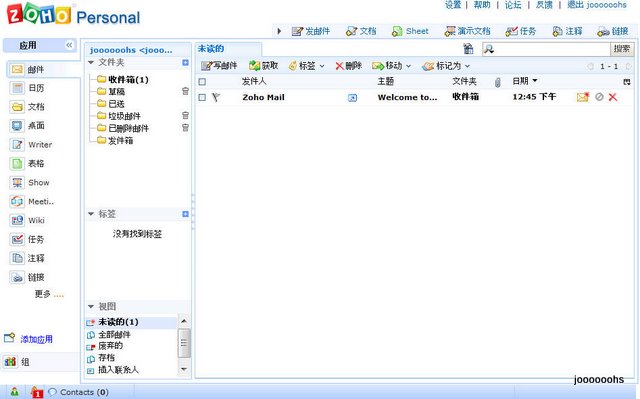Sort by 日期 date column arrow
The width and height of the screenshot is (640, 399).
coord(535,81)
